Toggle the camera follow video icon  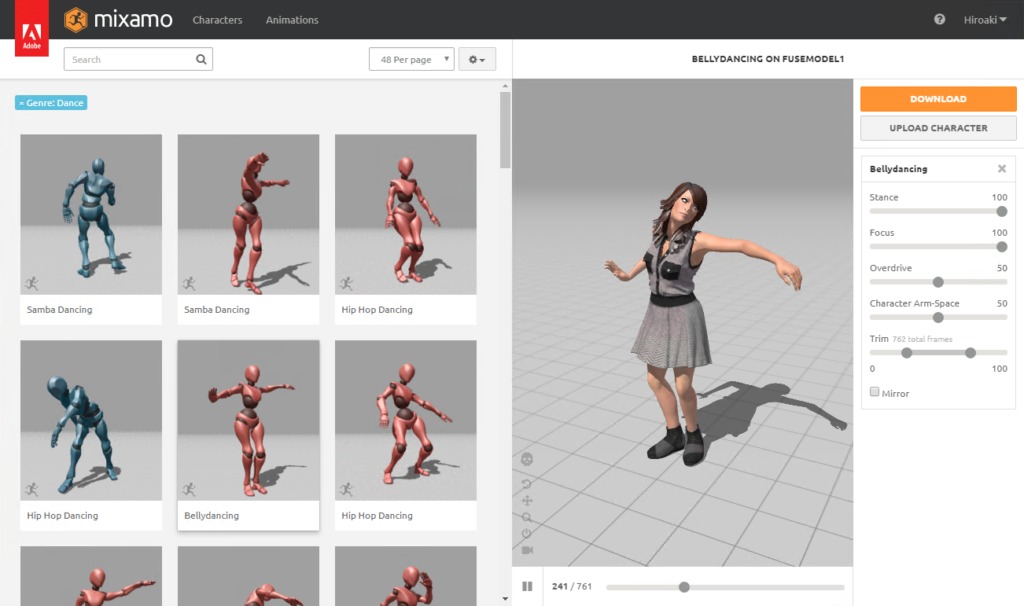click(x=528, y=550)
